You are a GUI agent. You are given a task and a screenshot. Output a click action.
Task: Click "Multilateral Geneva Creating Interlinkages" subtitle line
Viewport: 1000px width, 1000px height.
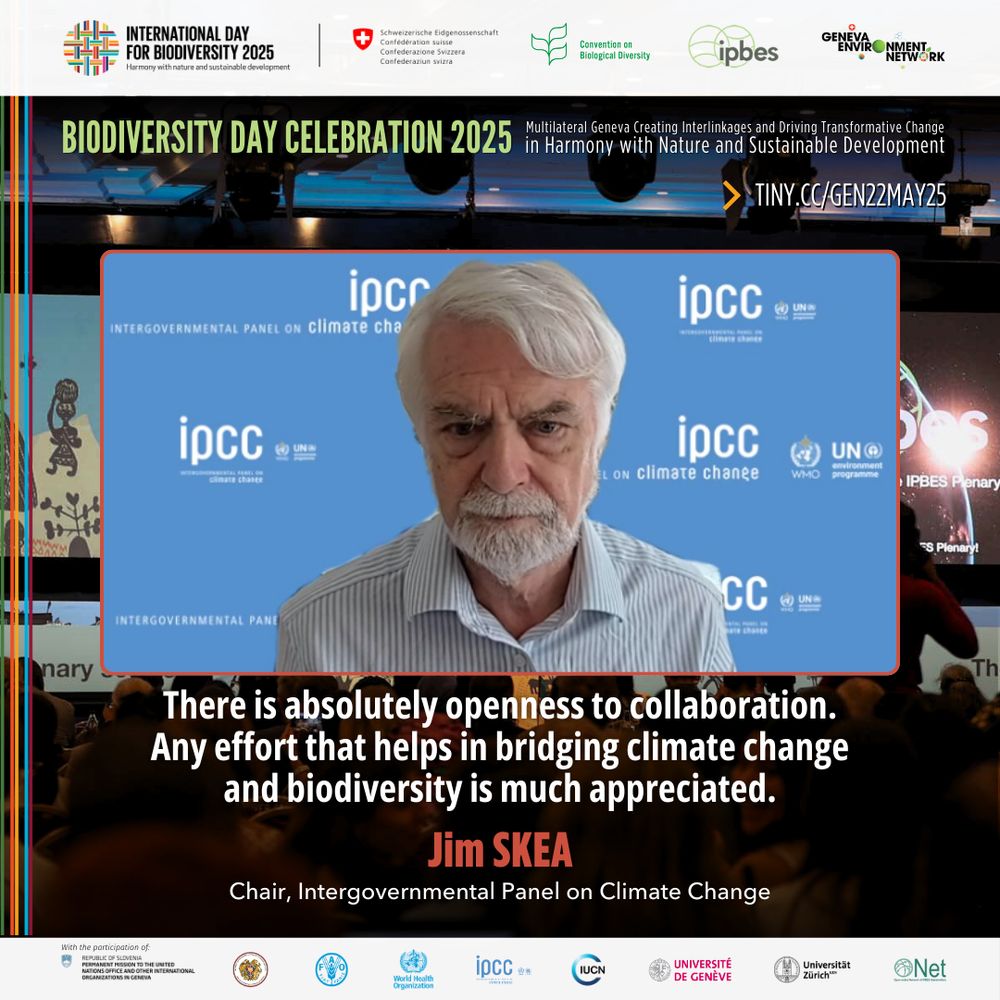click(735, 127)
